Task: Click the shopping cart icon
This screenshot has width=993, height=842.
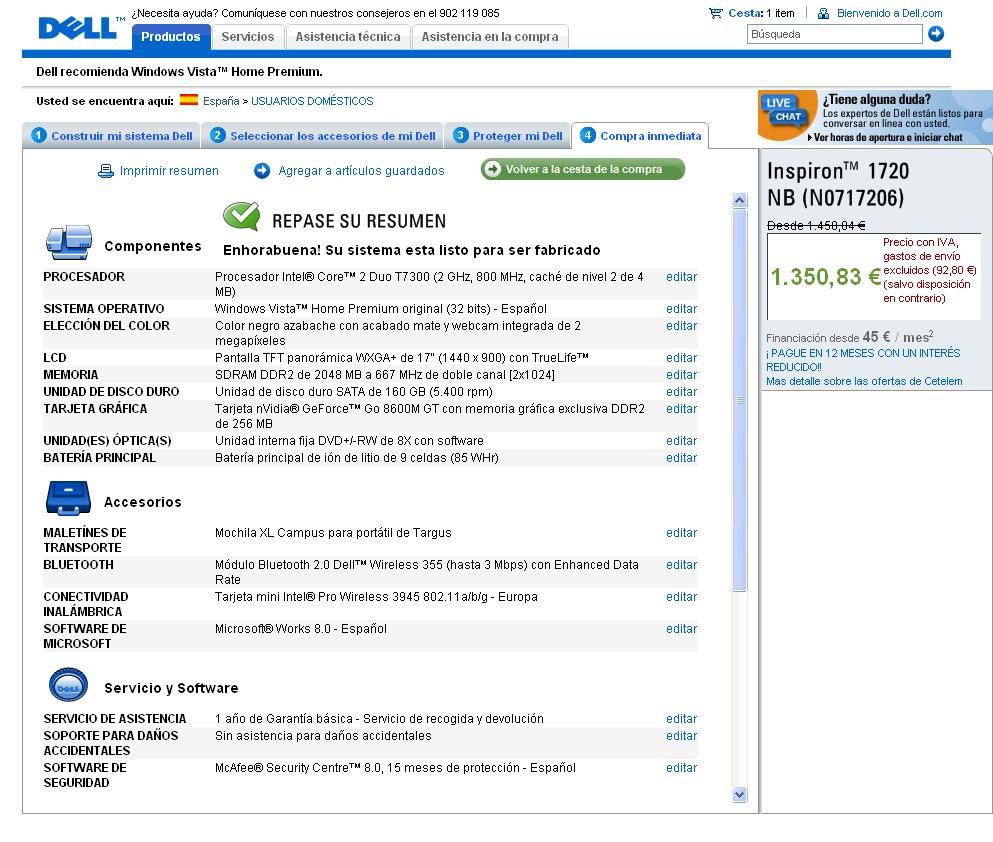Action: [716, 13]
